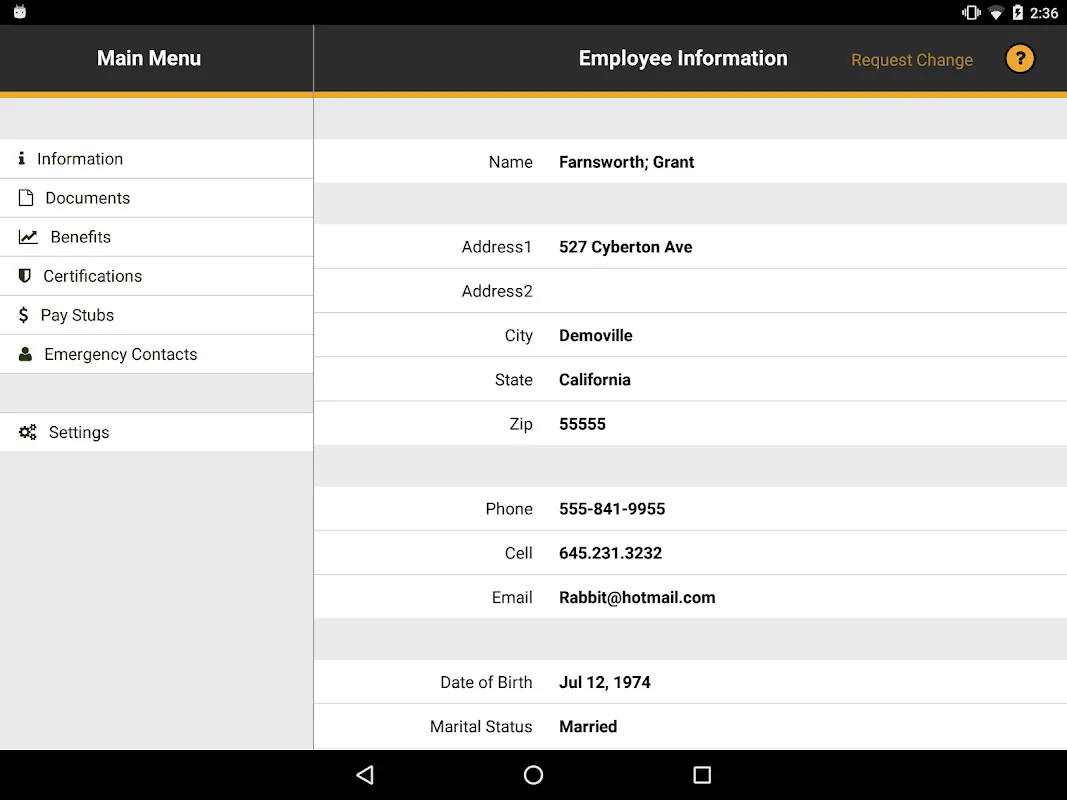Tap the help question mark icon
Screen dimensions: 1067x800
click(1019, 59)
